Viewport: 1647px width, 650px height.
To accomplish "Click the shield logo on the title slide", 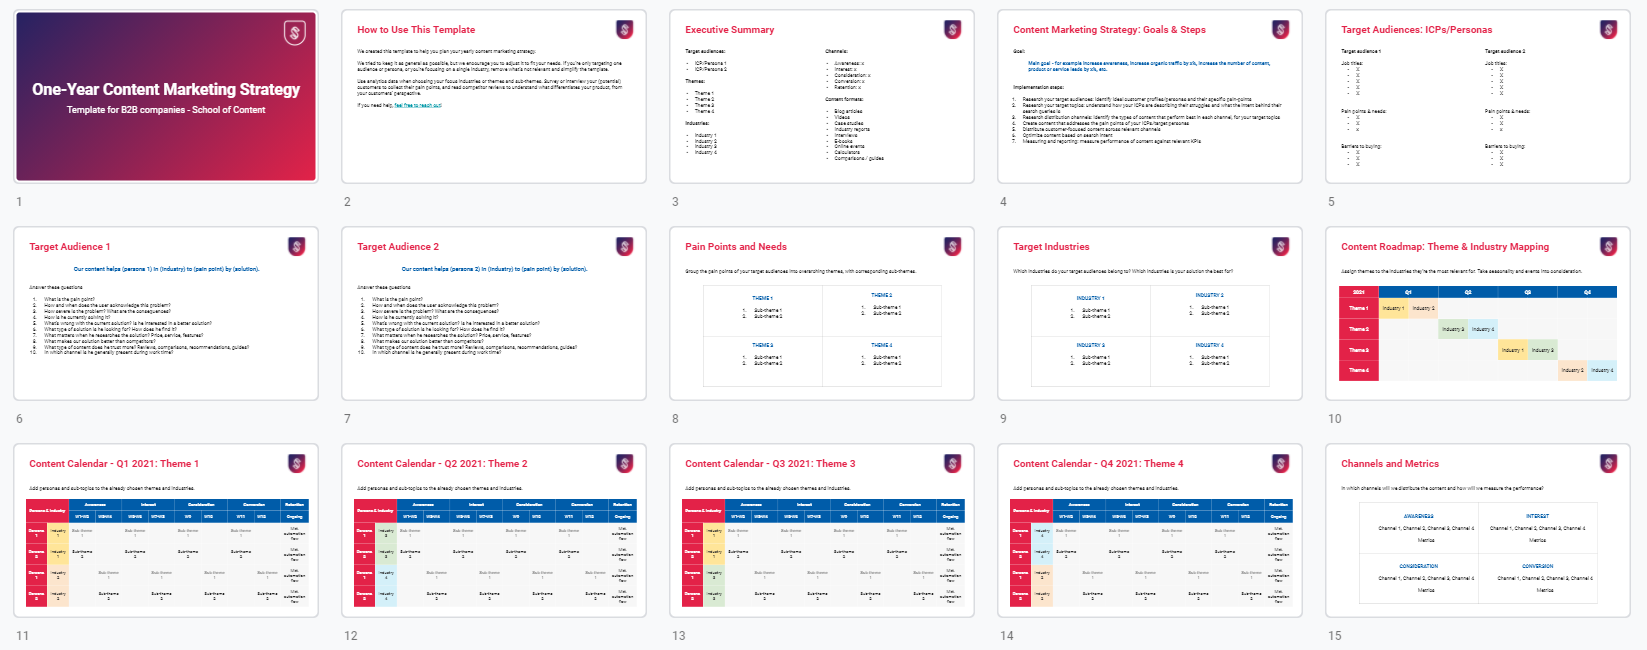I will pyautogui.click(x=295, y=33).
